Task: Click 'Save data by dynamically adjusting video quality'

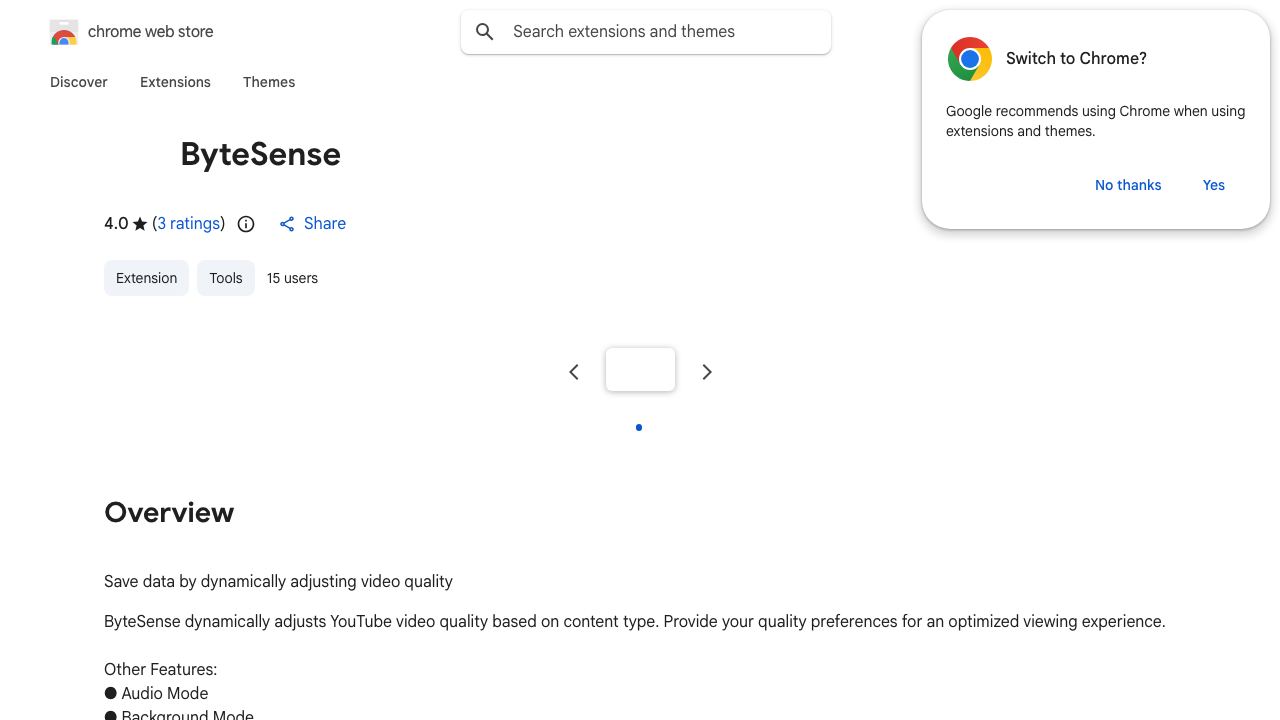Action: pyautogui.click(x=278, y=581)
